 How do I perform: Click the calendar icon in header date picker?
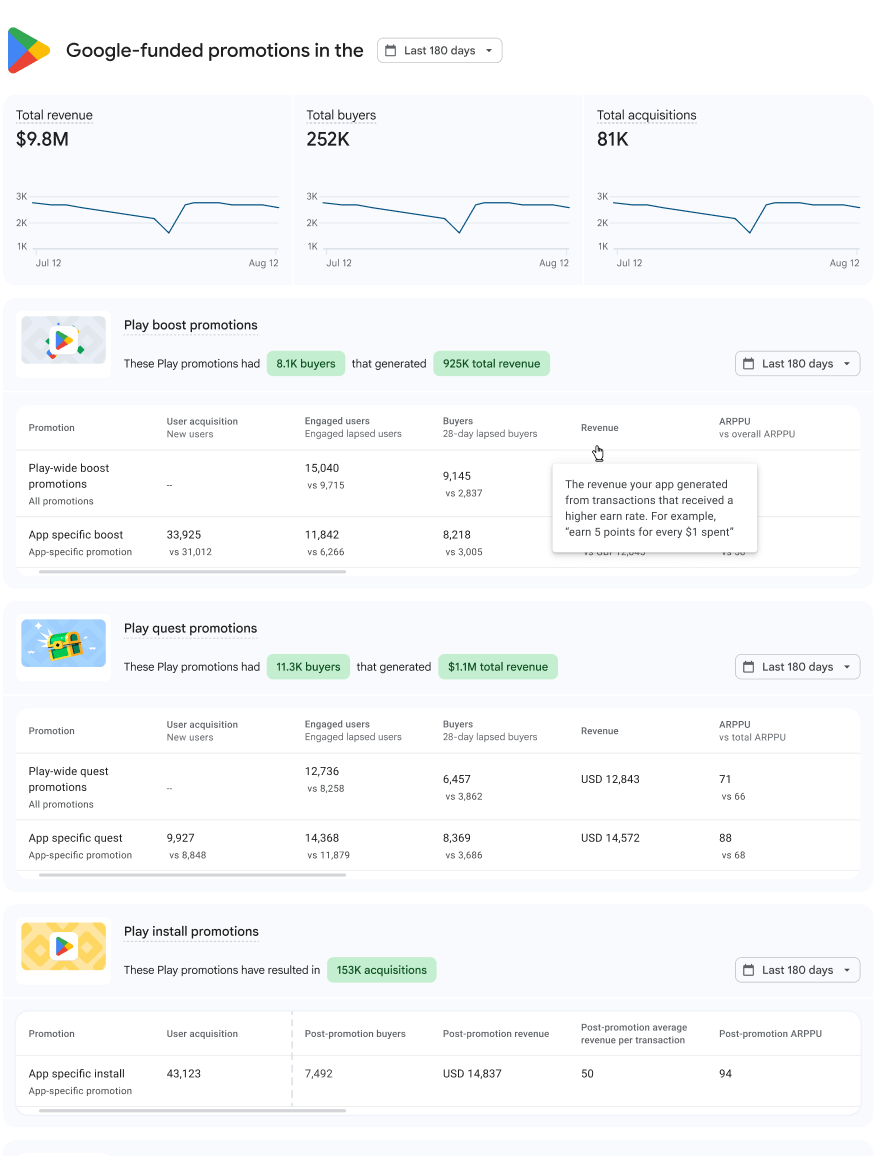tap(391, 51)
